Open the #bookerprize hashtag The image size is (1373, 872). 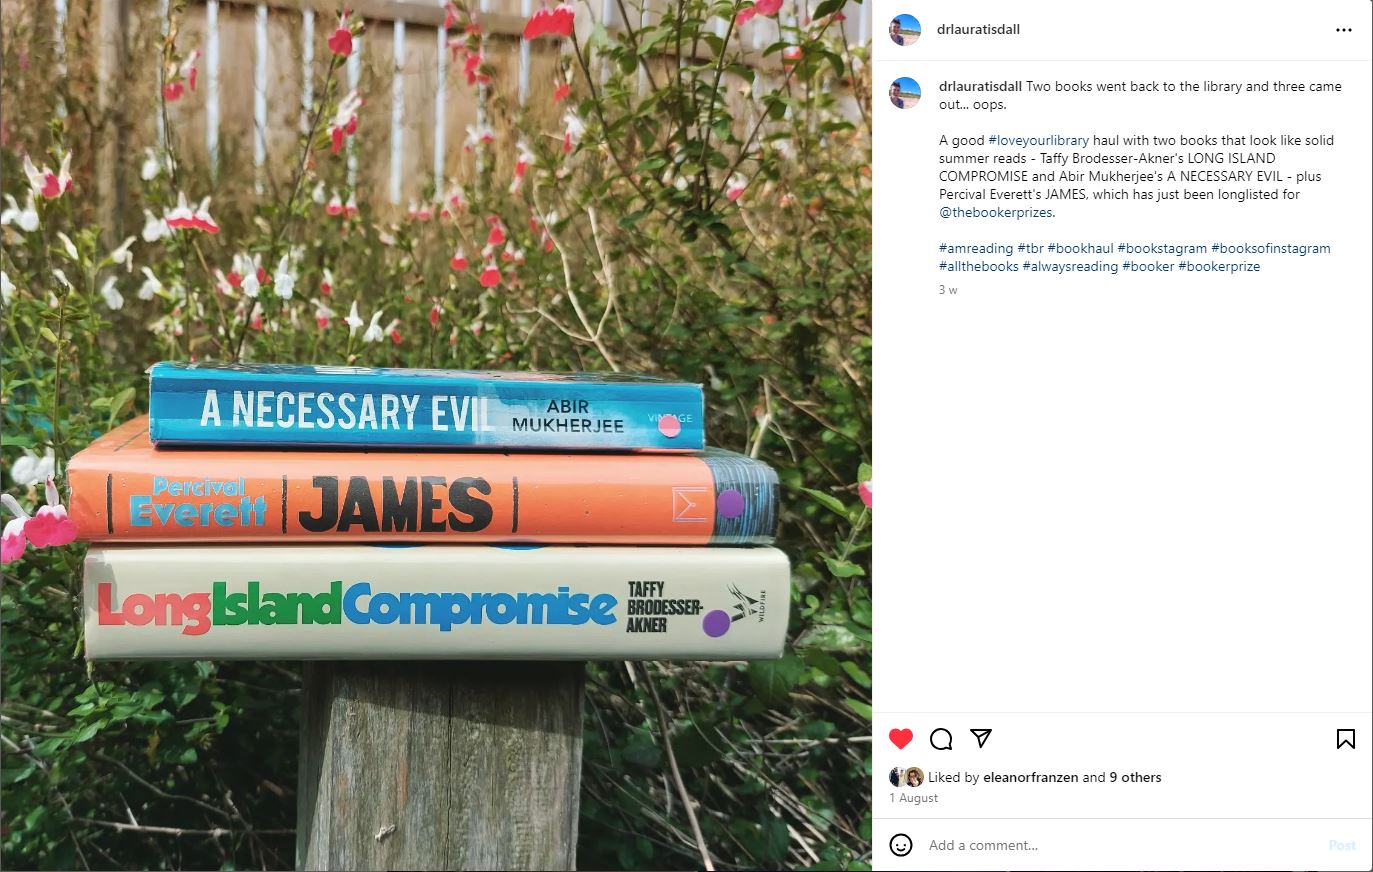(x=1219, y=266)
